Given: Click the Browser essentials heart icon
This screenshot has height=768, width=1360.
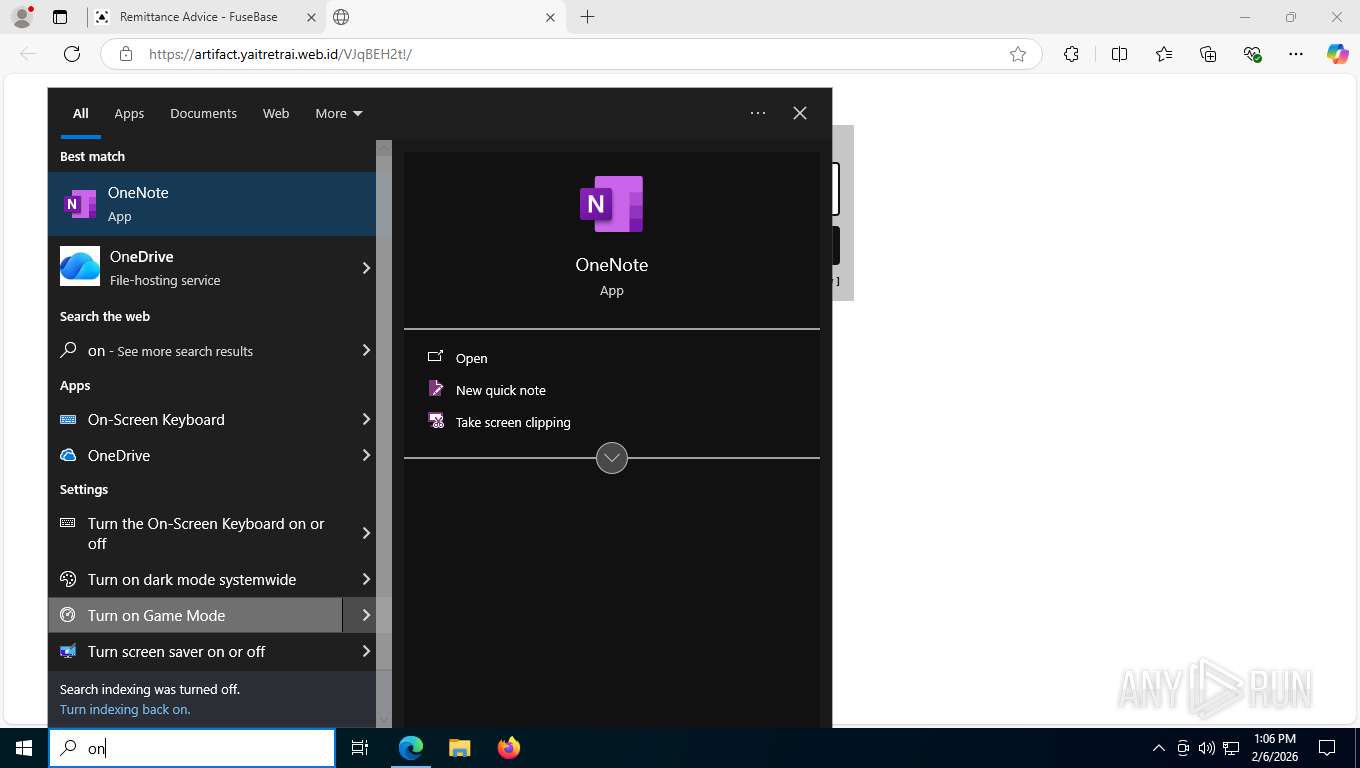Looking at the screenshot, I should 1252,54.
